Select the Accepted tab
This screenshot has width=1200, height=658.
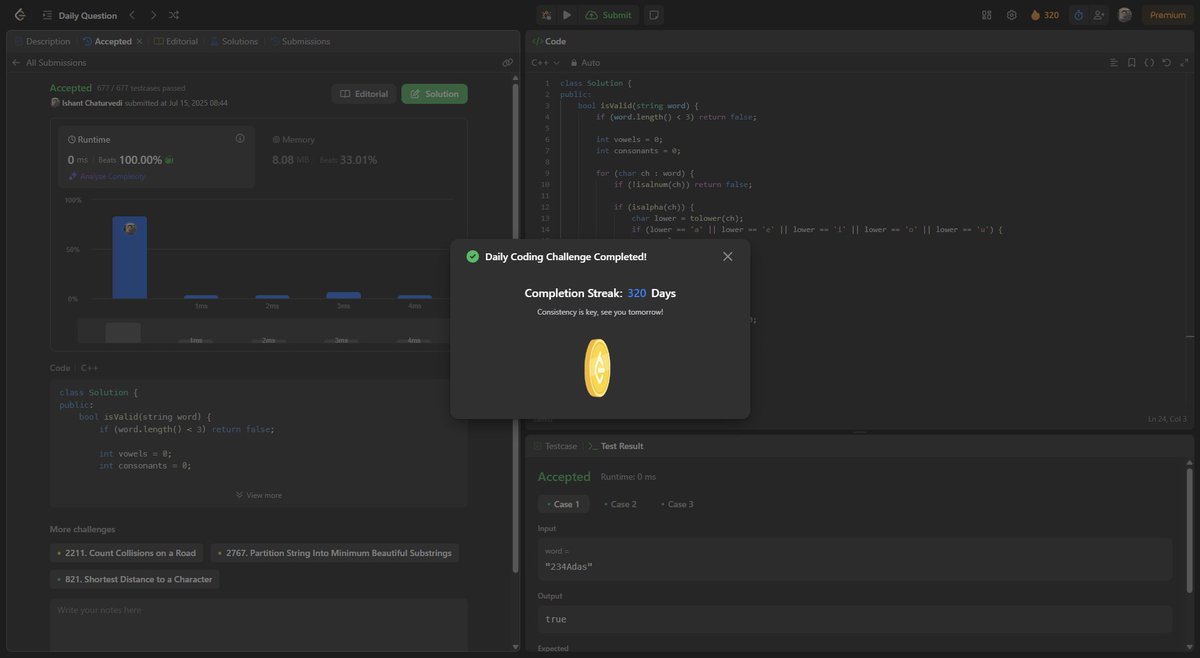pyautogui.click(x=107, y=41)
